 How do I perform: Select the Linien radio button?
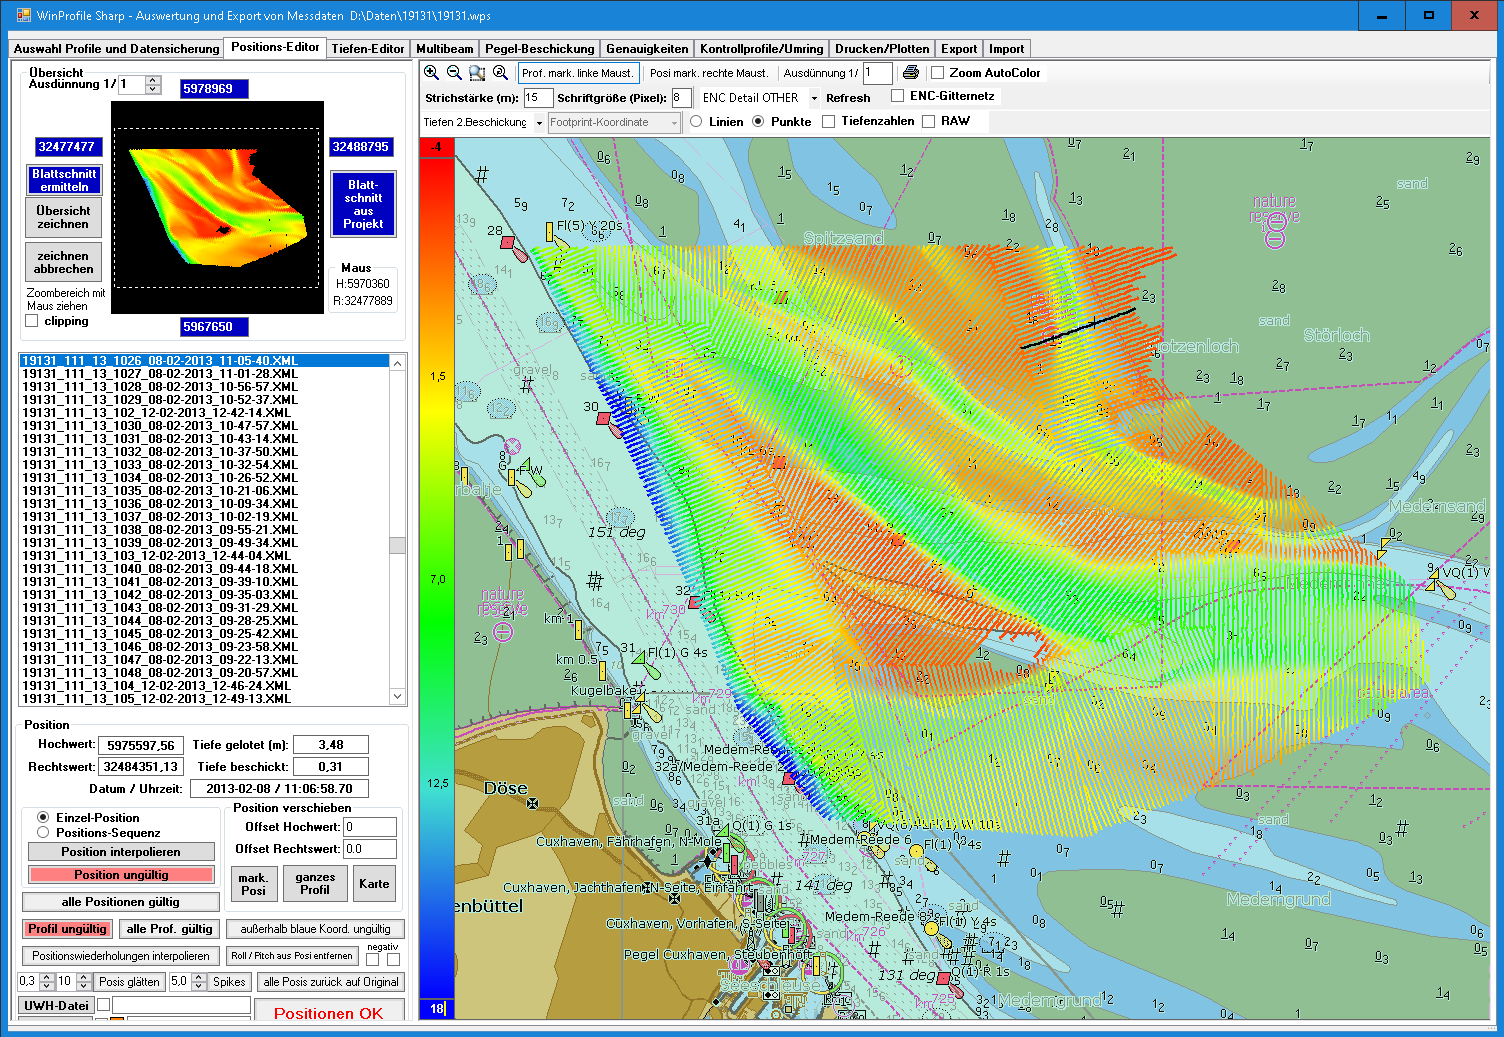696,122
